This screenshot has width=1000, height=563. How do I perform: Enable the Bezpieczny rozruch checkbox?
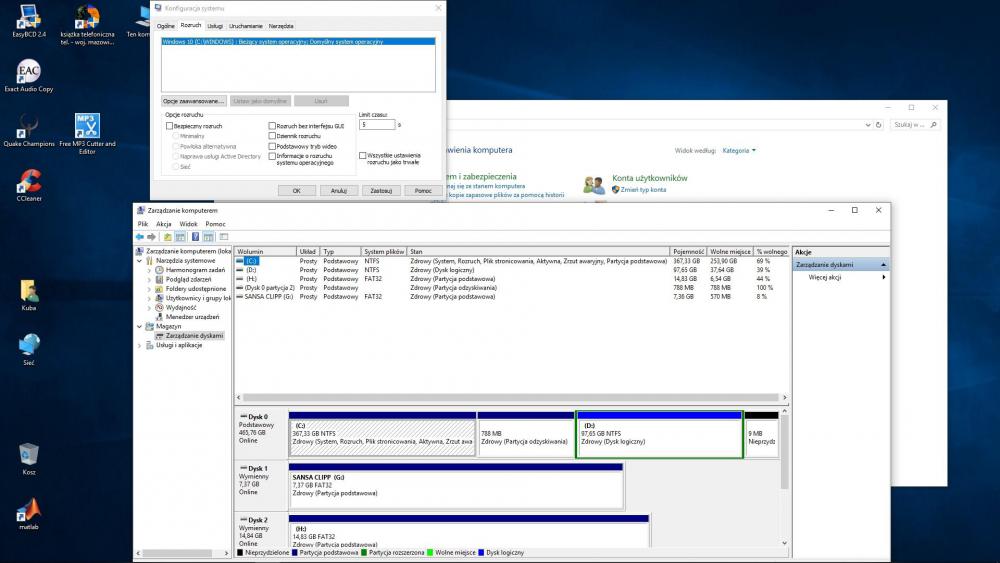(x=170, y=126)
